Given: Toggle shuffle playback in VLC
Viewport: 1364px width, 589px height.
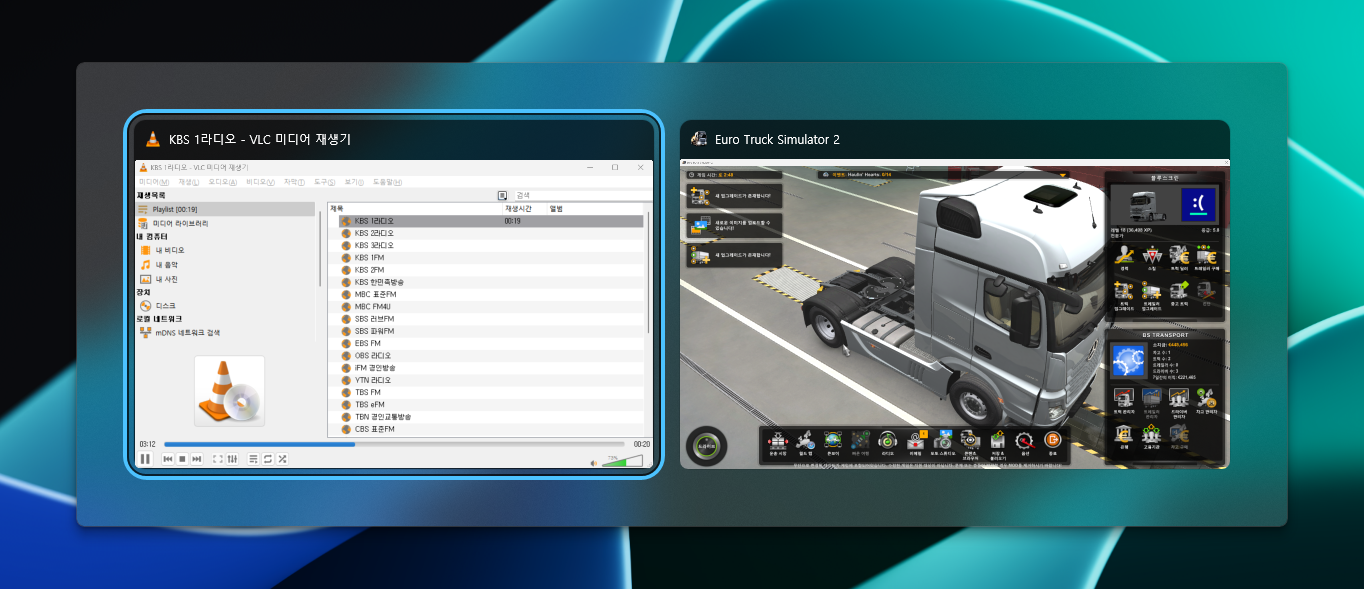Looking at the screenshot, I should pos(282,459).
